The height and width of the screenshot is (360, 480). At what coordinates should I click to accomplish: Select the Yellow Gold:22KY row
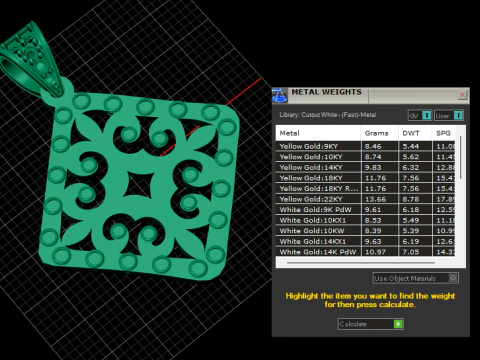tap(365, 199)
